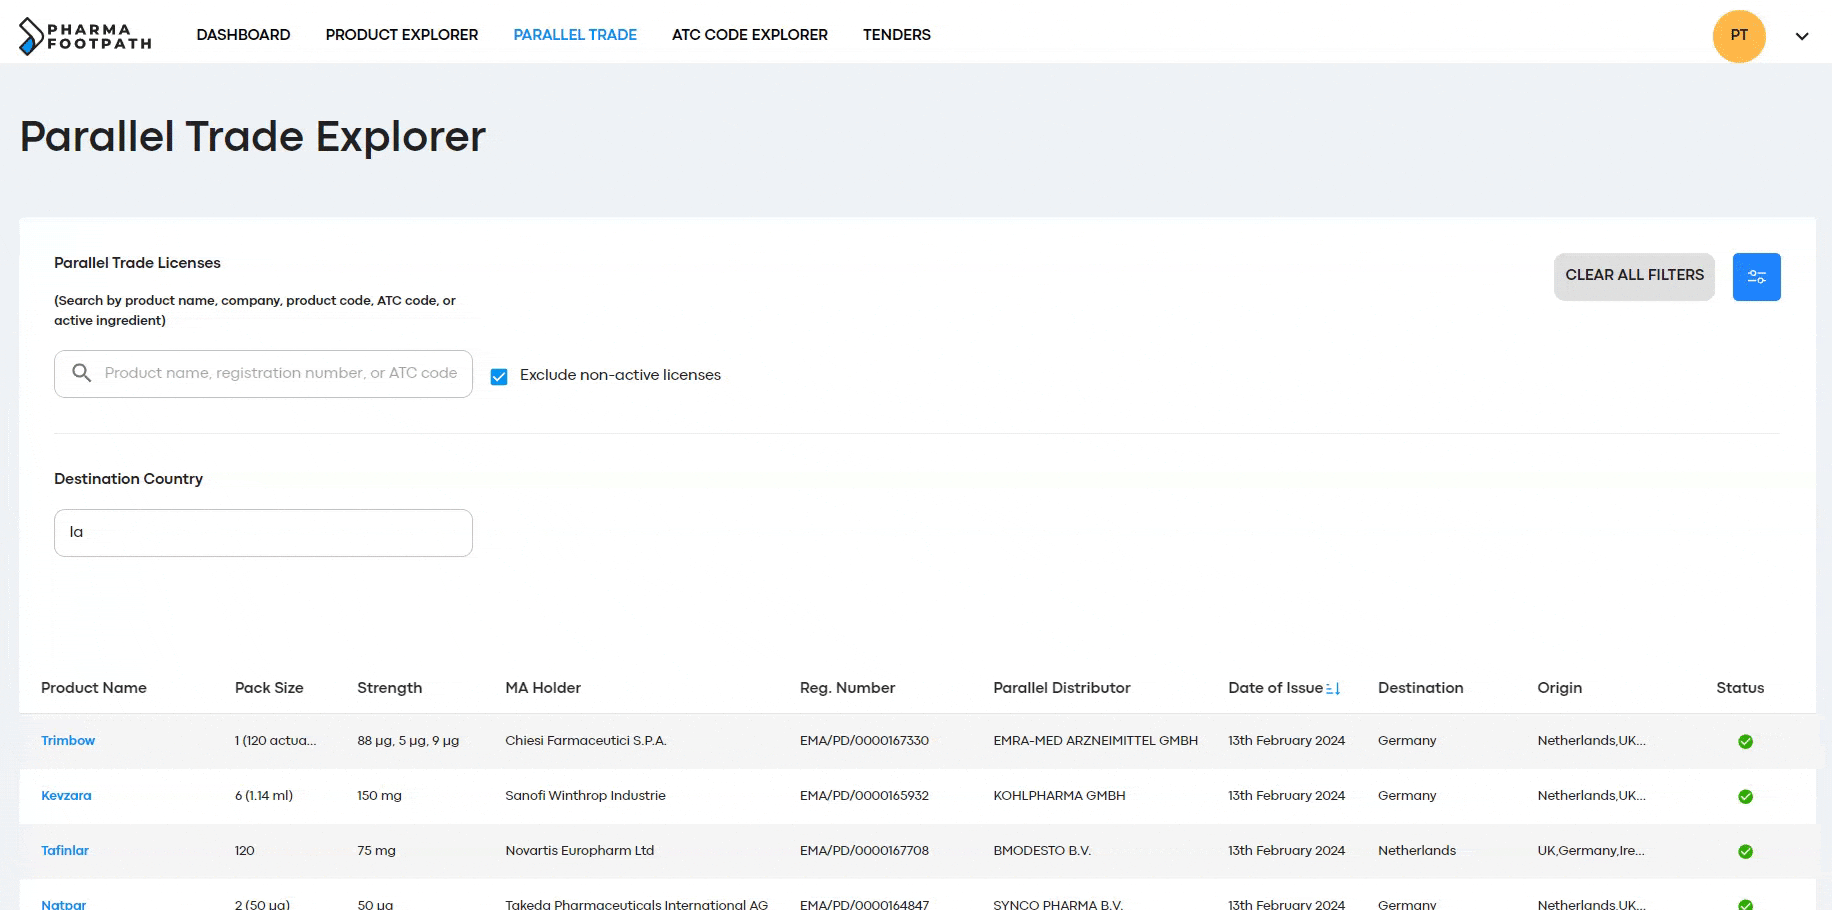Click Tafinlar strength 75 mg

[376, 851]
